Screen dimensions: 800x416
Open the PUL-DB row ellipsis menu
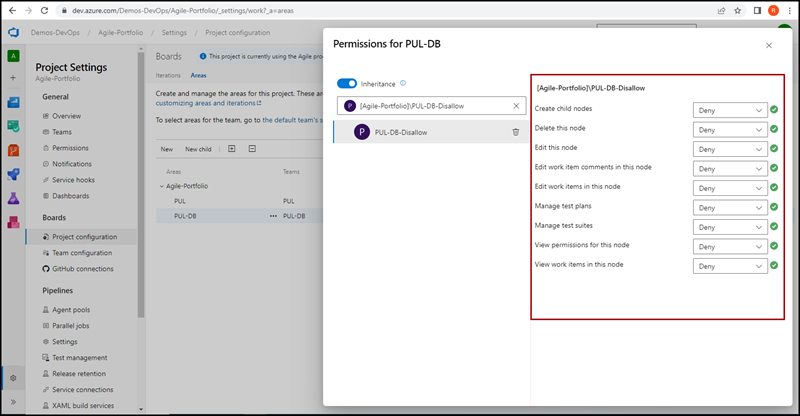(273, 216)
